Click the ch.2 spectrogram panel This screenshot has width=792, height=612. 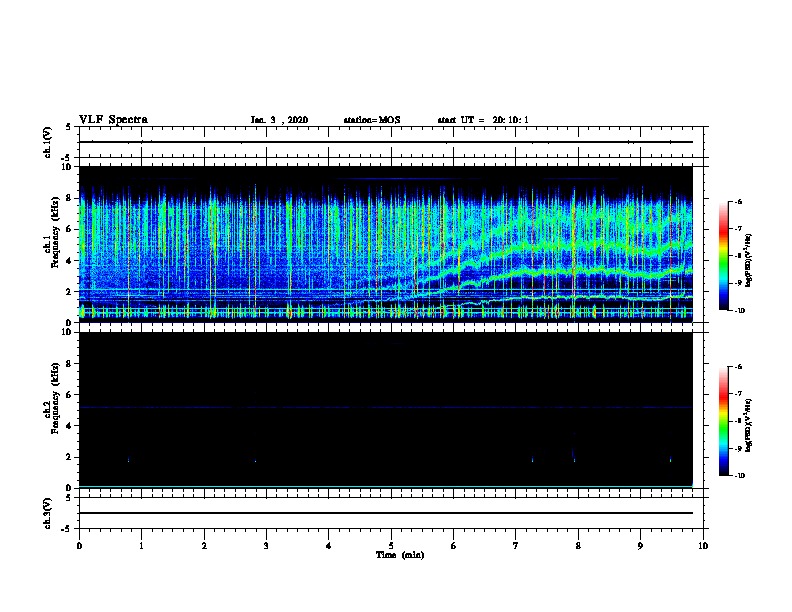[x=385, y=410]
